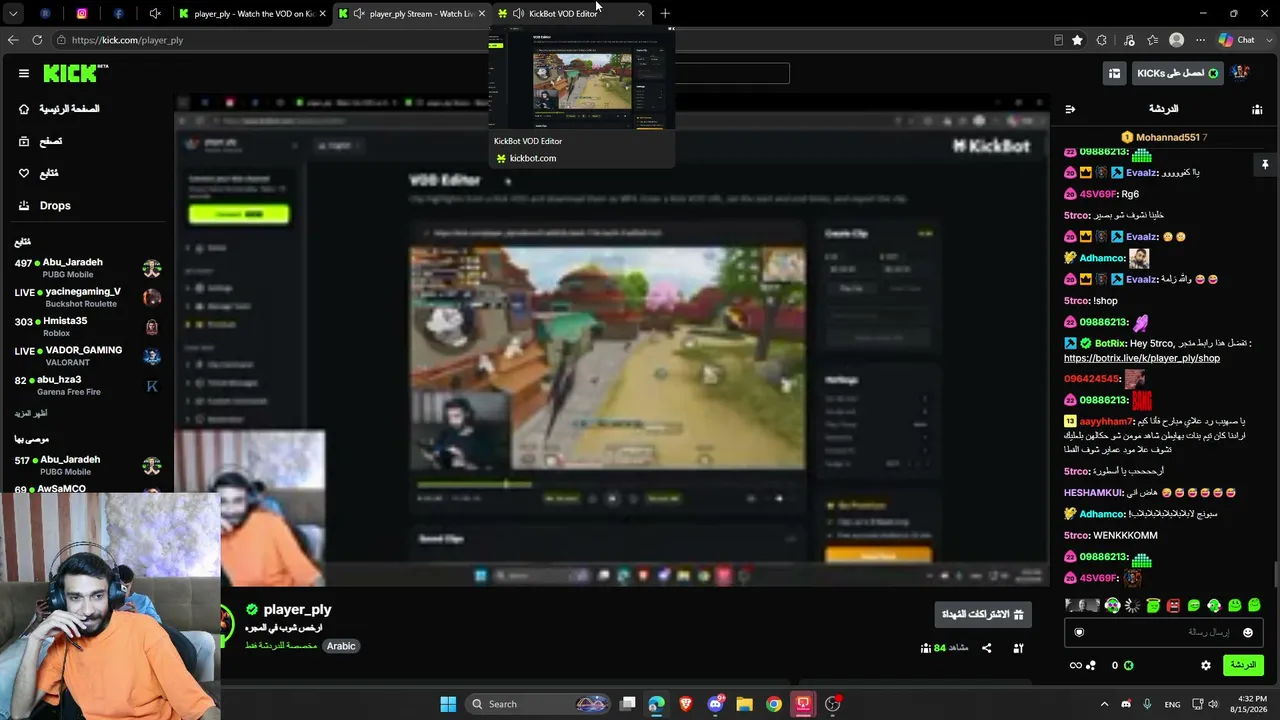
Task: Open the browser profile avatar menu
Action: (1176, 40)
